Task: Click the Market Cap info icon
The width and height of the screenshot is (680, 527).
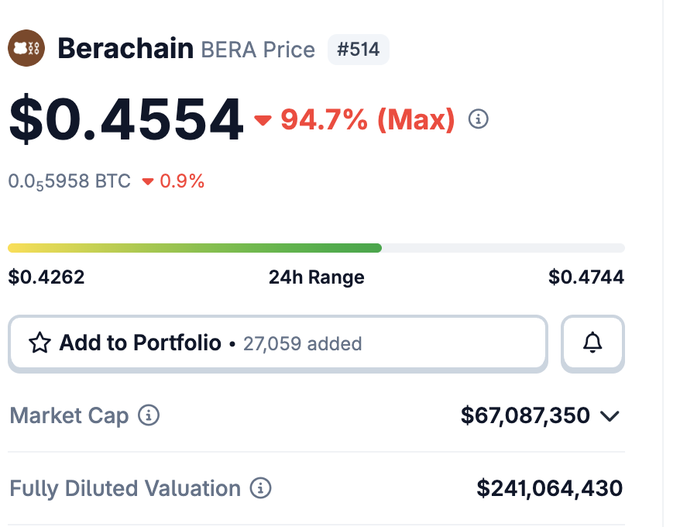Action: (149, 415)
